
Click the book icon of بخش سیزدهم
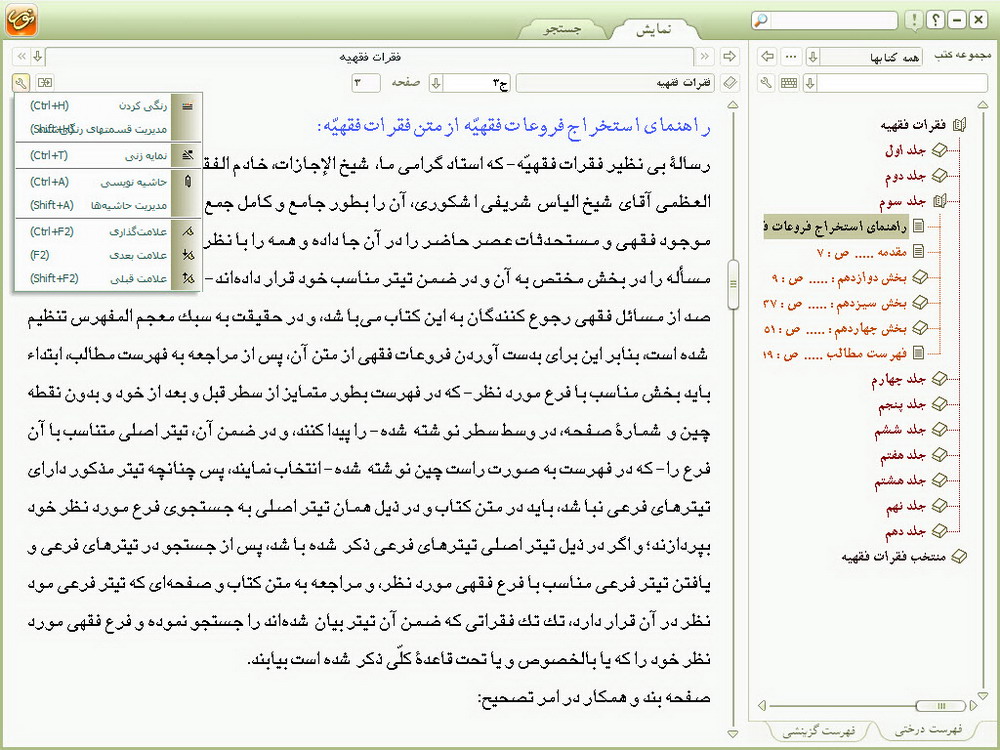[920, 302]
